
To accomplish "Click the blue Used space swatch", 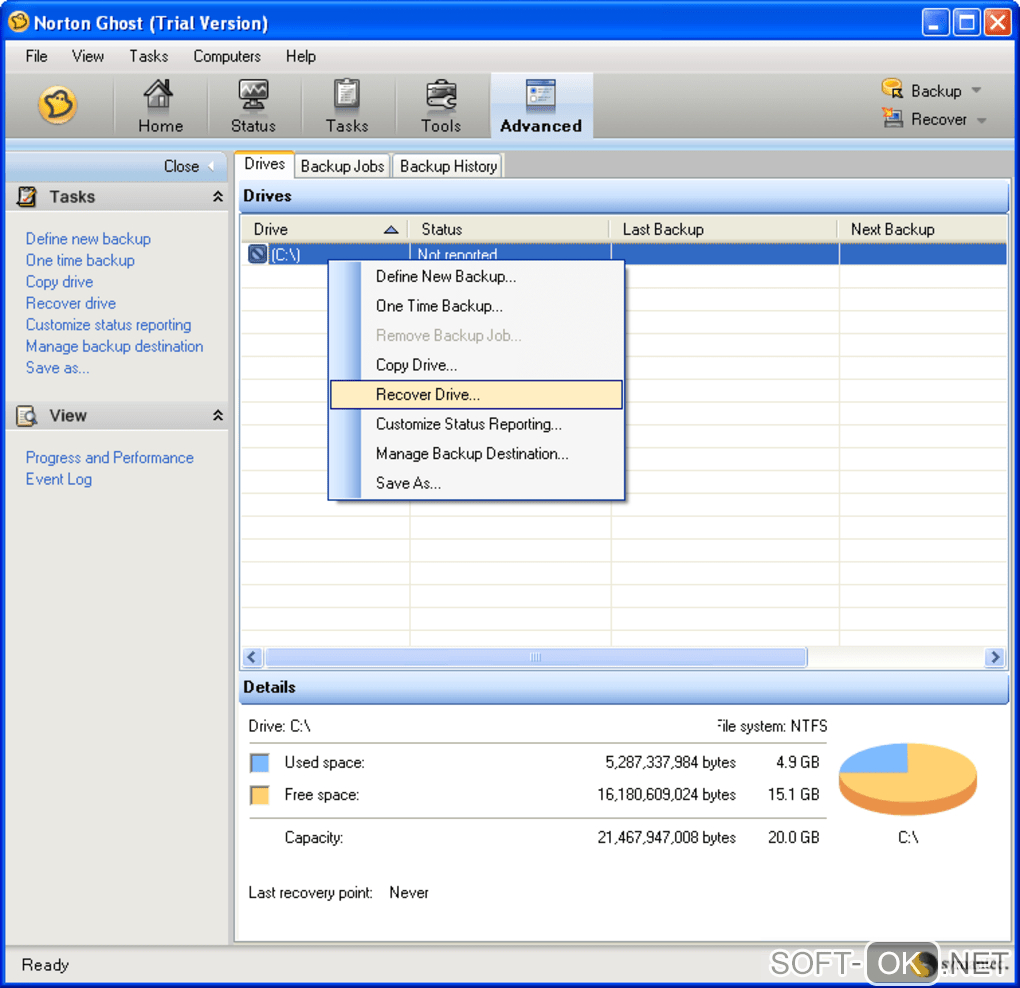I will point(260,762).
